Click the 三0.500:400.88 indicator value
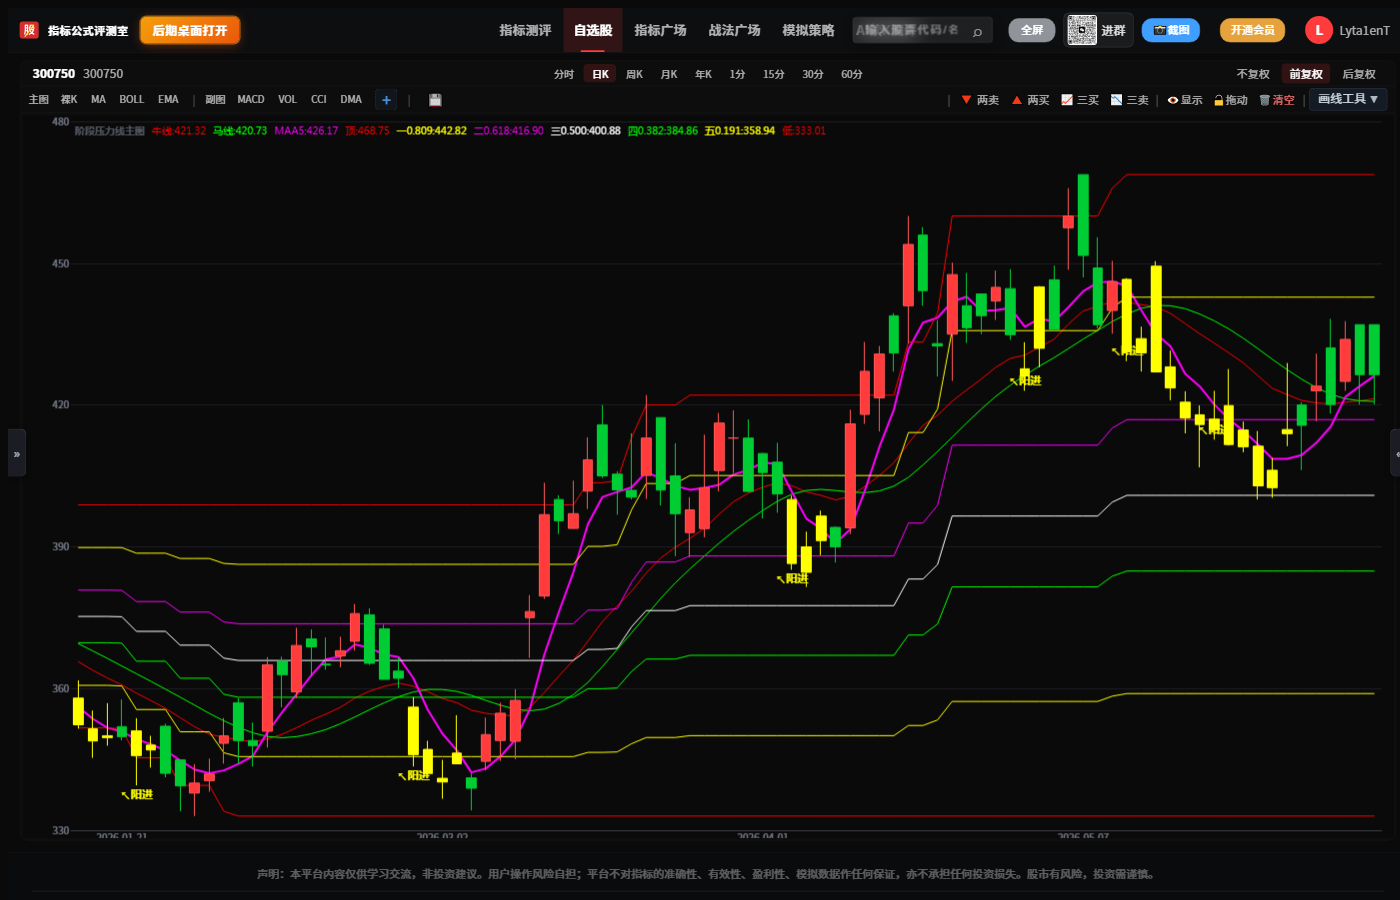The width and height of the screenshot is (1400, 900). tap(586, 131)
